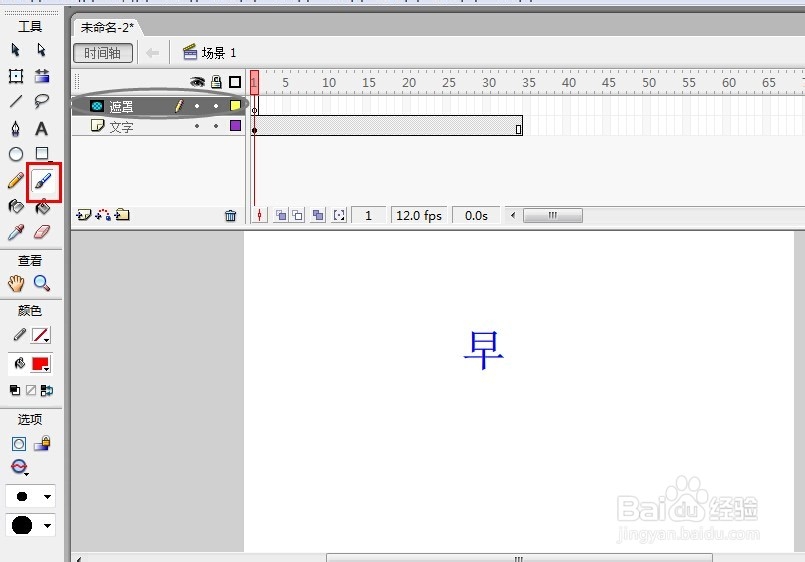The height and width of the screenshot is (562, 805).
Task: Select the Pen tool
Action: tap(16, 128)
